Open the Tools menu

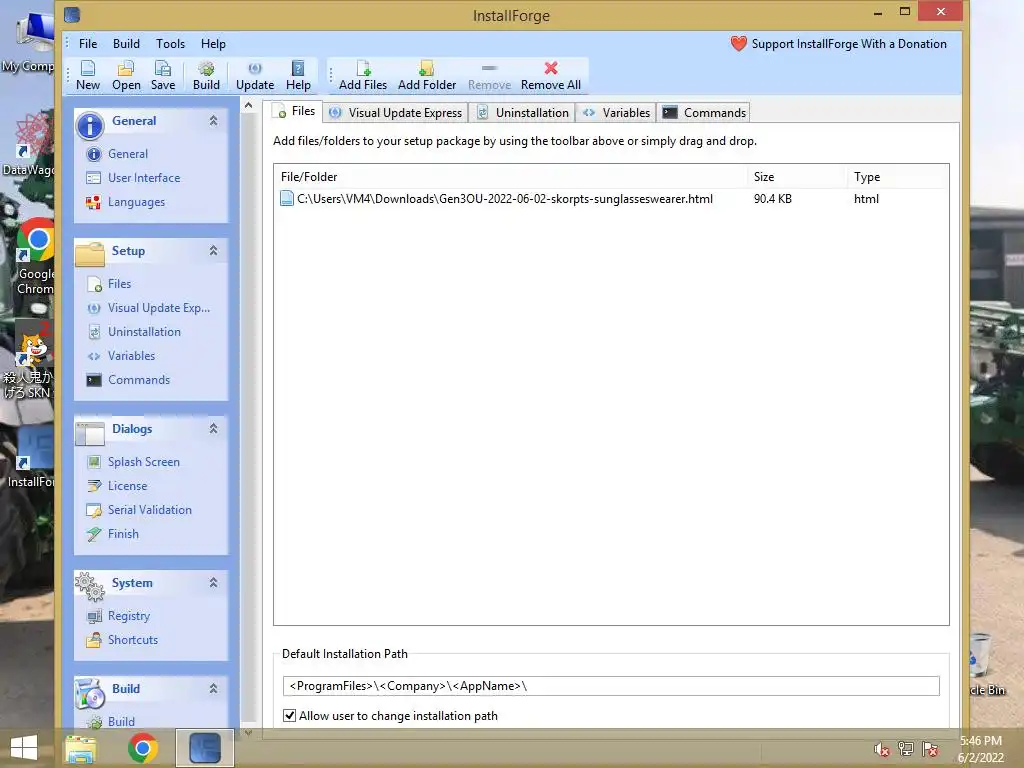point(170,44)
